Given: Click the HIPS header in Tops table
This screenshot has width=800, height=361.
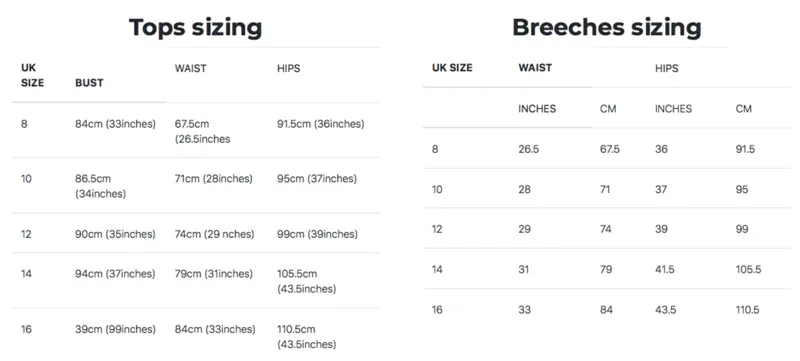Looking at the screenshot, I should 288,68.
